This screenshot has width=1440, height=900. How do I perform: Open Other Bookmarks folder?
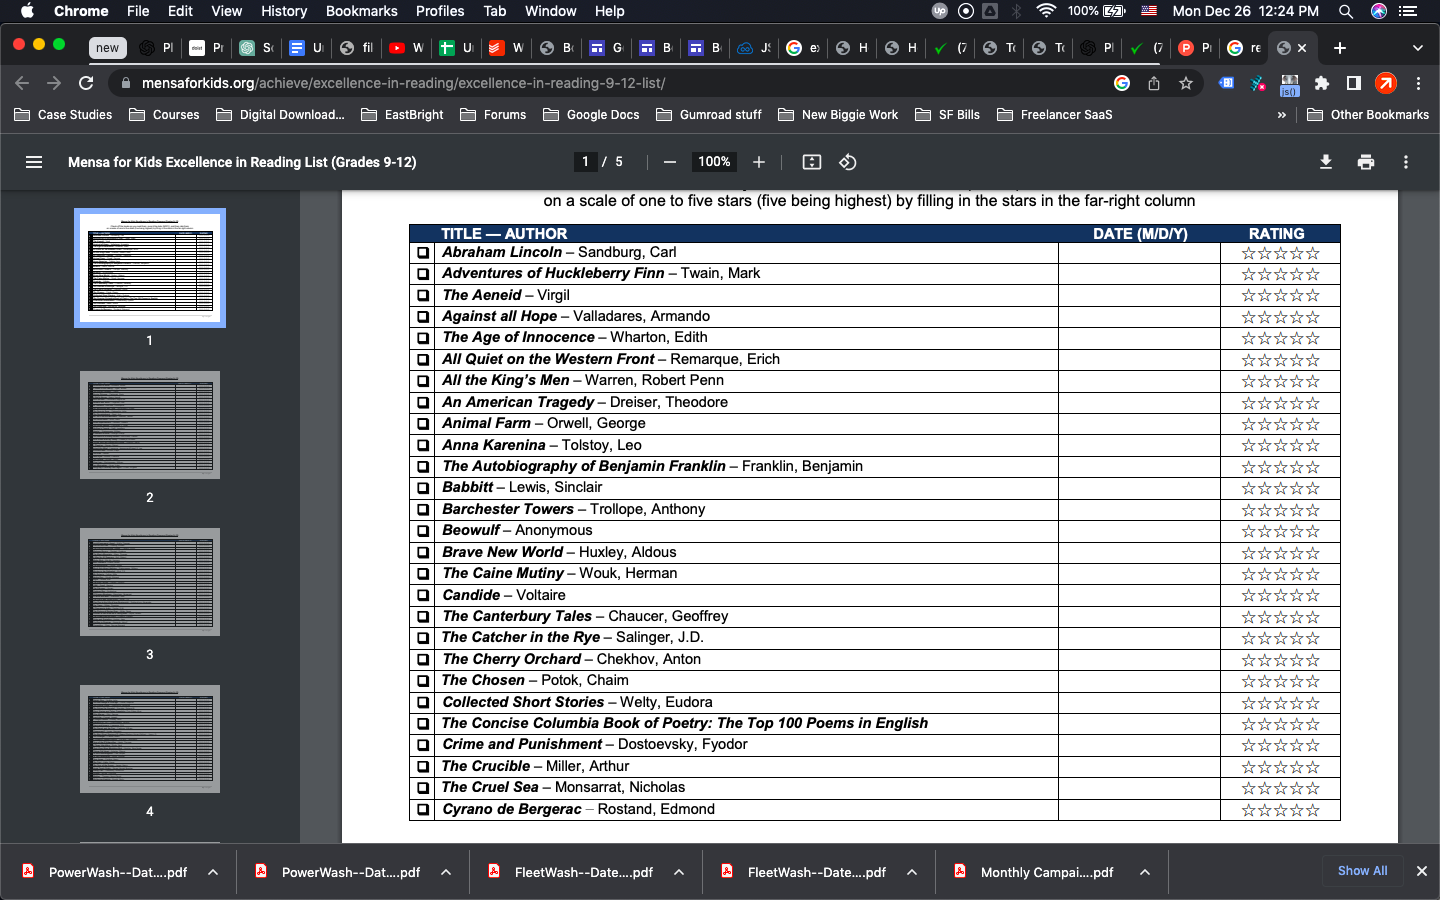(1368, 115)
